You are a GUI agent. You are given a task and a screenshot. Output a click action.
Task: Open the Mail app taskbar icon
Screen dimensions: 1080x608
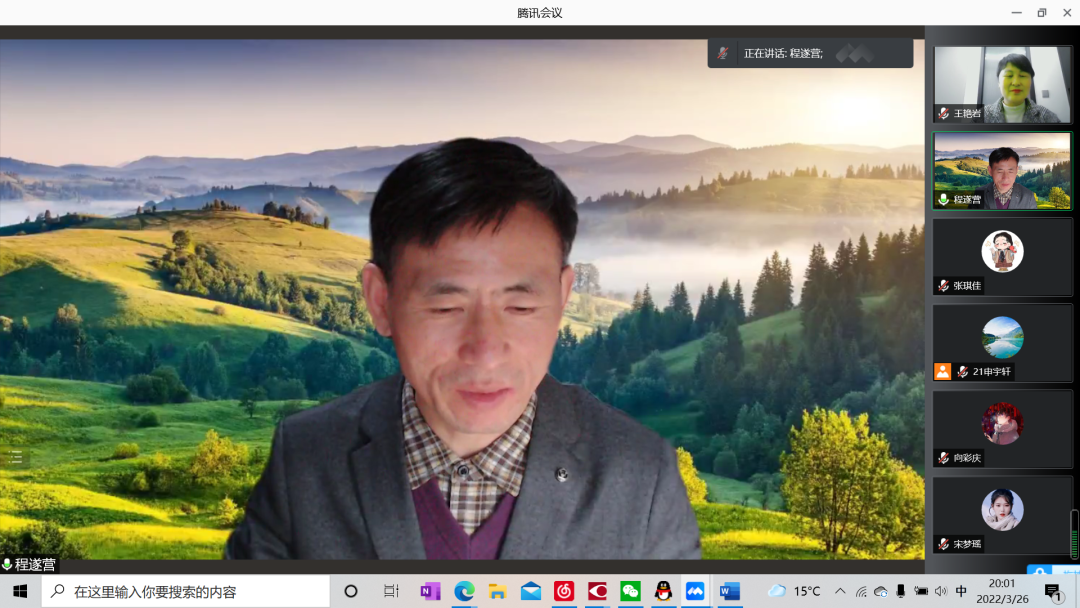[x=531, y=591]
